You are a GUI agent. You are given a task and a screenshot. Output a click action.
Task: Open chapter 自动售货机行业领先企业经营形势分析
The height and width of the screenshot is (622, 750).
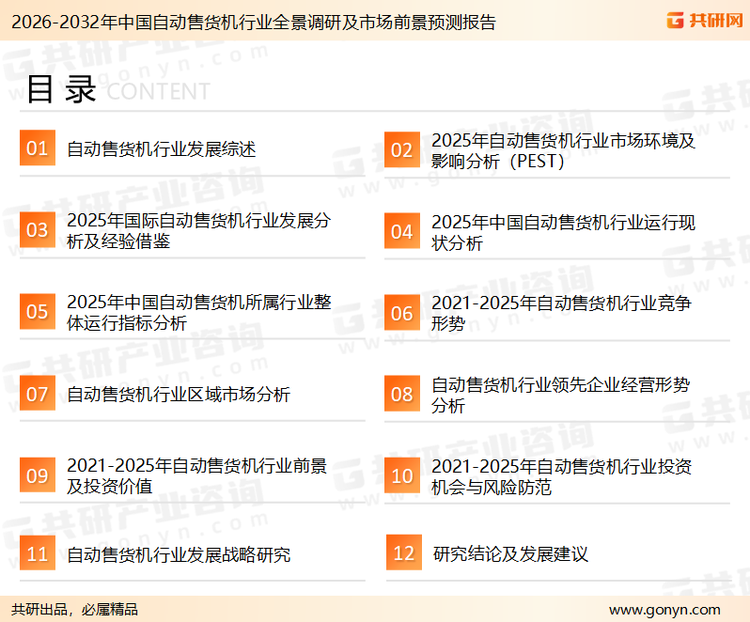click(561, 395)
